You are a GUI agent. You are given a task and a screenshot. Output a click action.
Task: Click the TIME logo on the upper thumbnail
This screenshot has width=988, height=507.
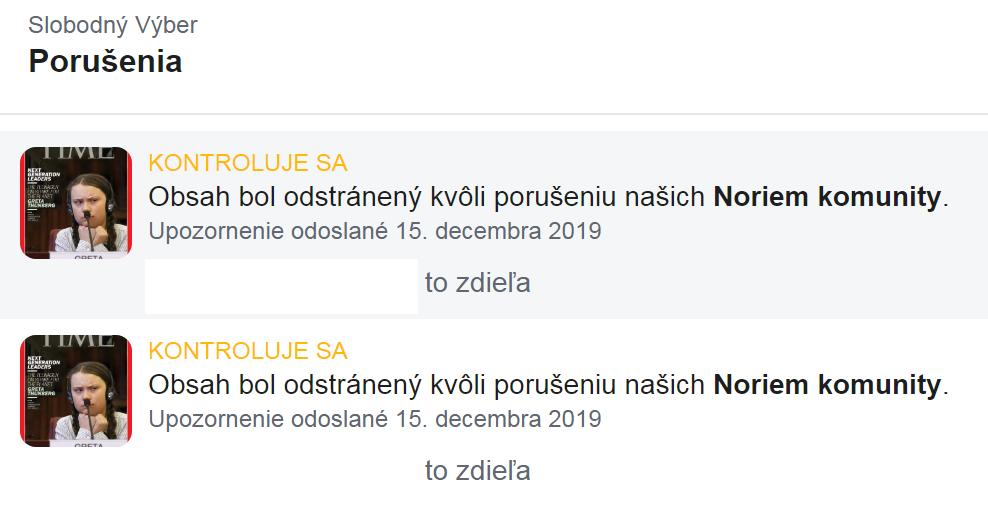coord(82,153)
